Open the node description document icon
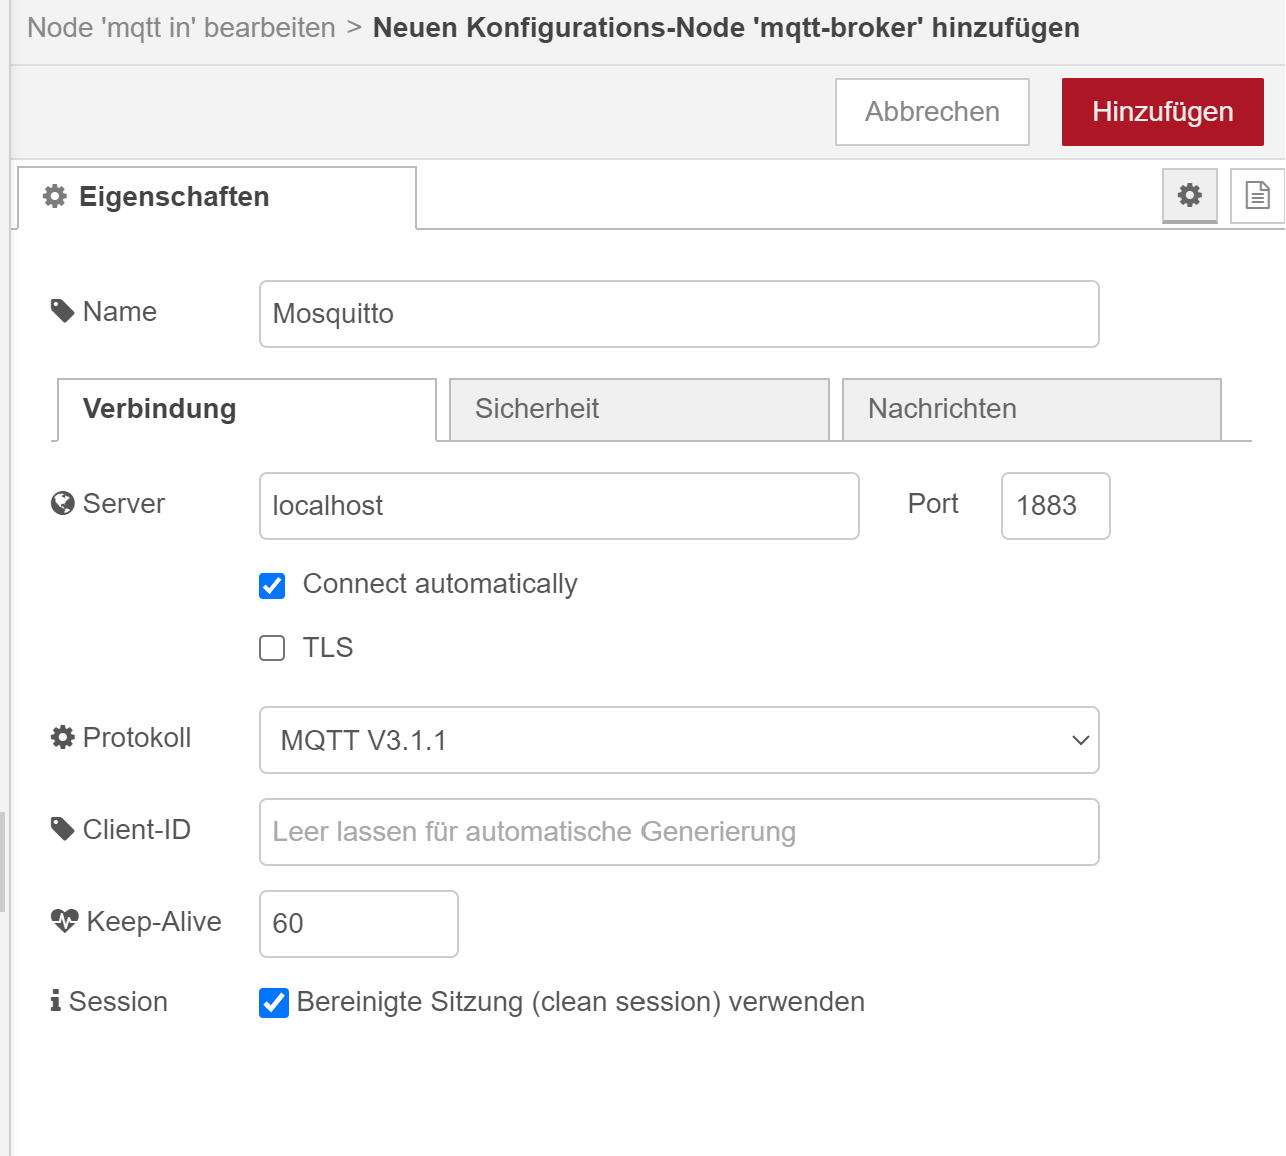Image resolution: width=1286 pixels, height=1156 pixels. click(1257, 195)
